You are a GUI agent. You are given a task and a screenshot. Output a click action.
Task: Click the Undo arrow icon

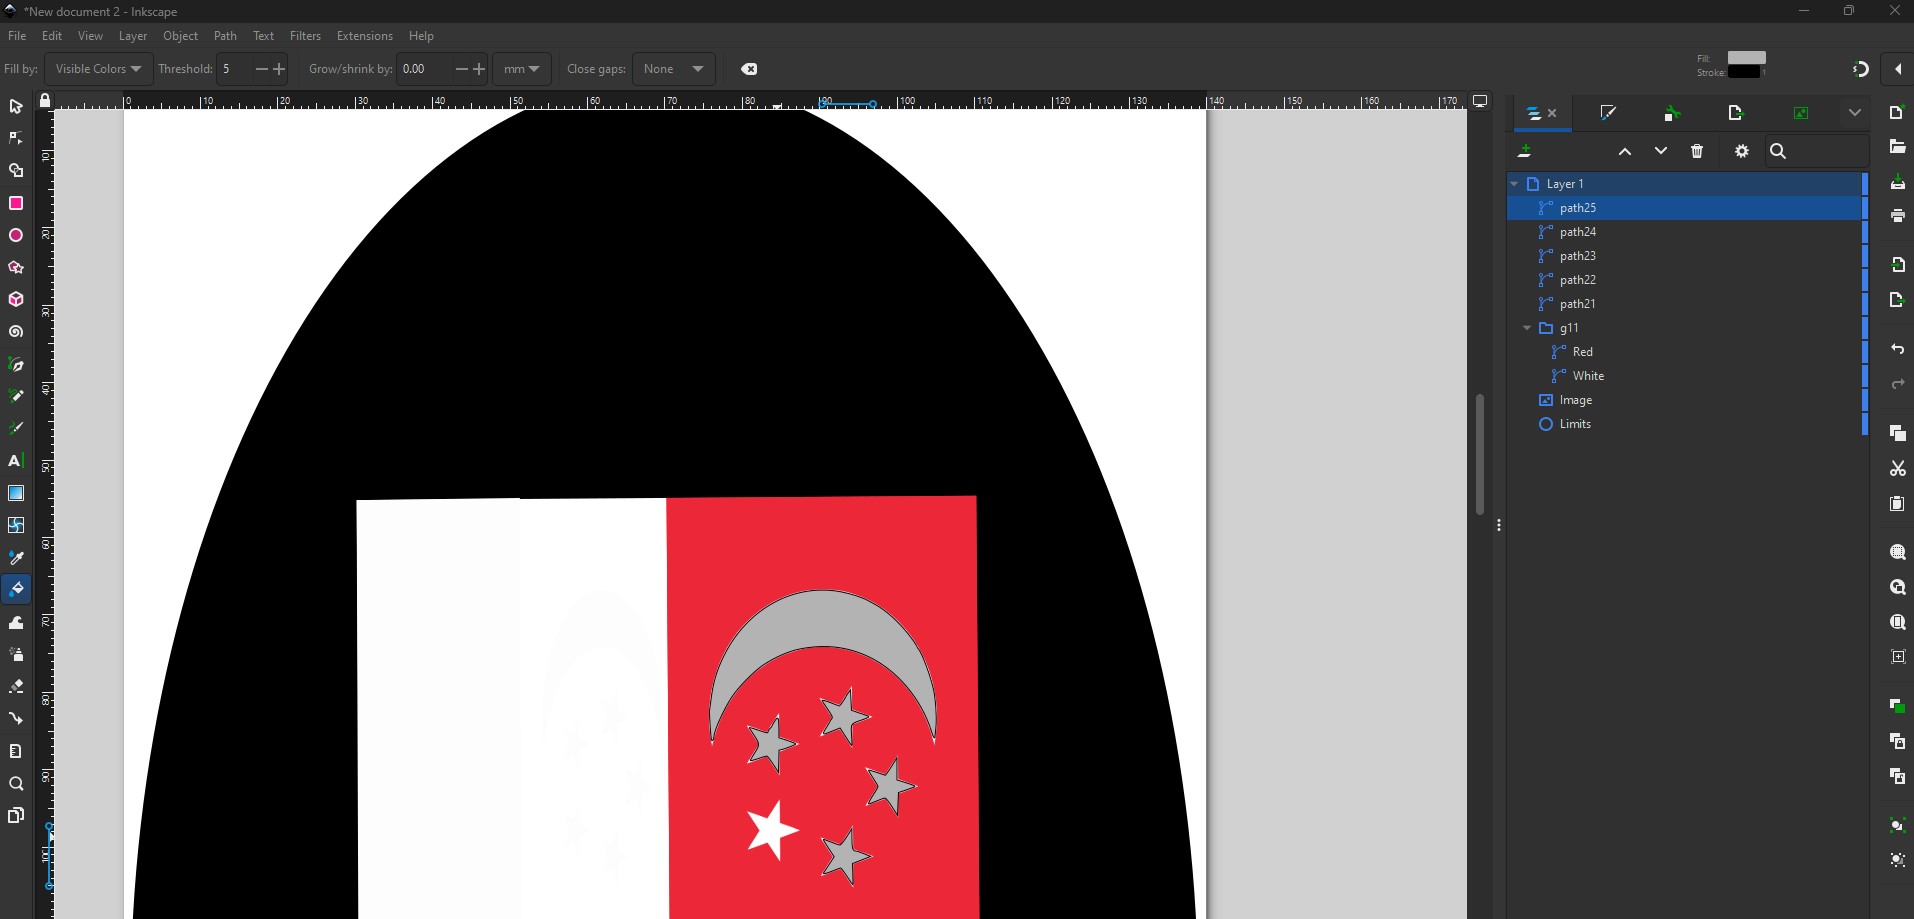(1897, 350)
